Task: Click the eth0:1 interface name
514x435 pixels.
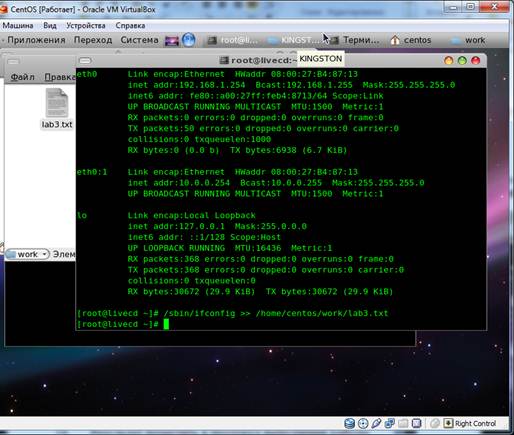Action: [92, 172]
